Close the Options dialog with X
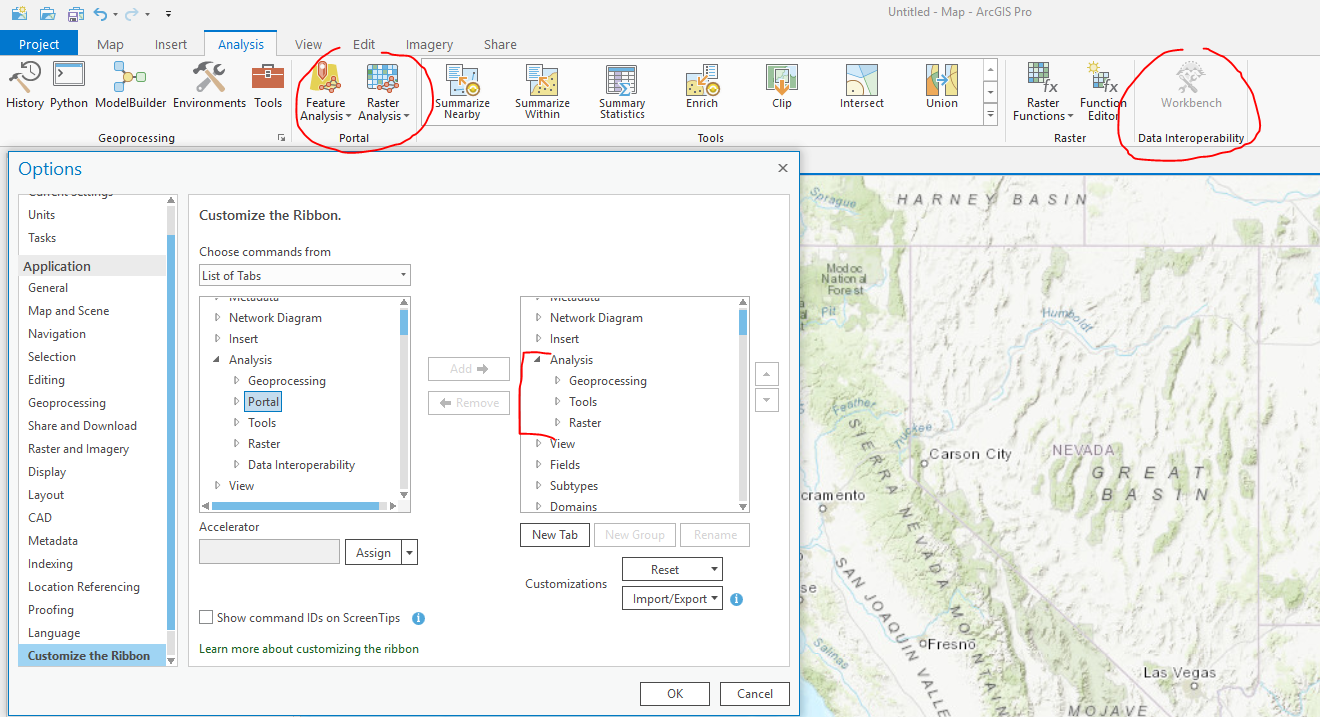 [x=783, y=168]
